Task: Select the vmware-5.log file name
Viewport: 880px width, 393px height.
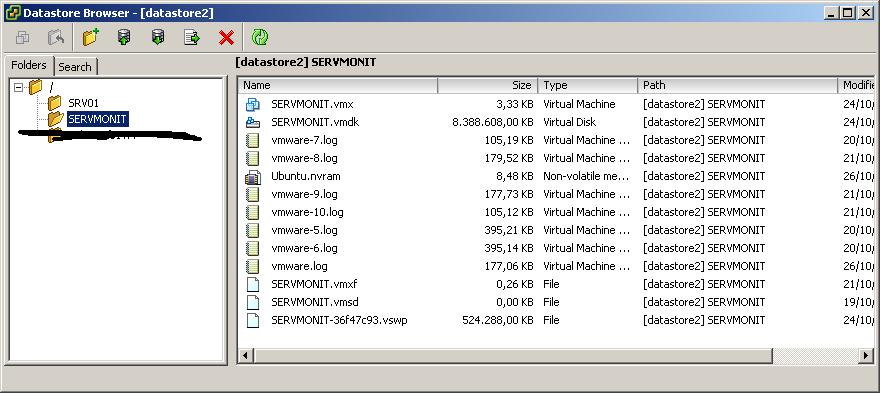Action: (304, 230)
